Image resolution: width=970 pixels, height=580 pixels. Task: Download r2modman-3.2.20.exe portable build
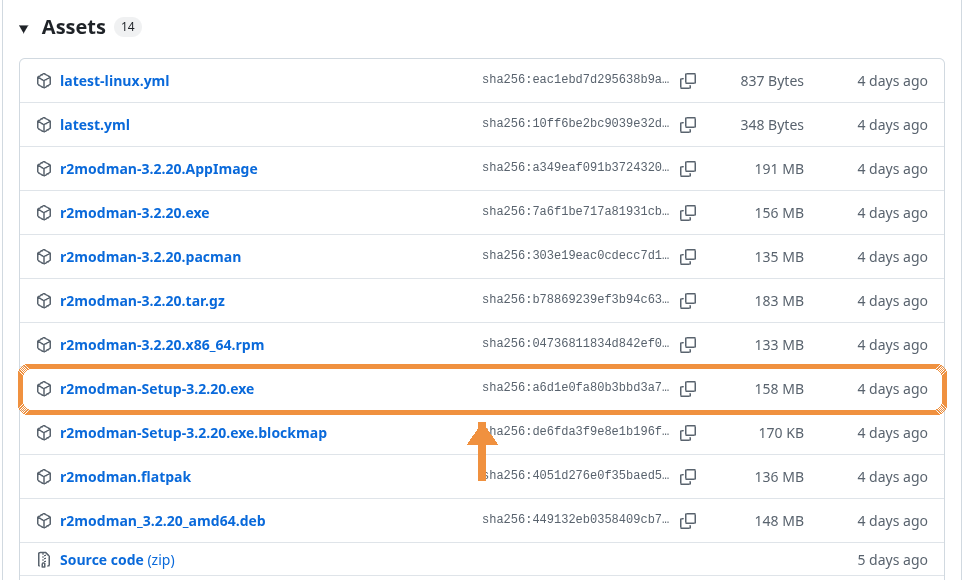pyautogui.click(x=134, y=213)
